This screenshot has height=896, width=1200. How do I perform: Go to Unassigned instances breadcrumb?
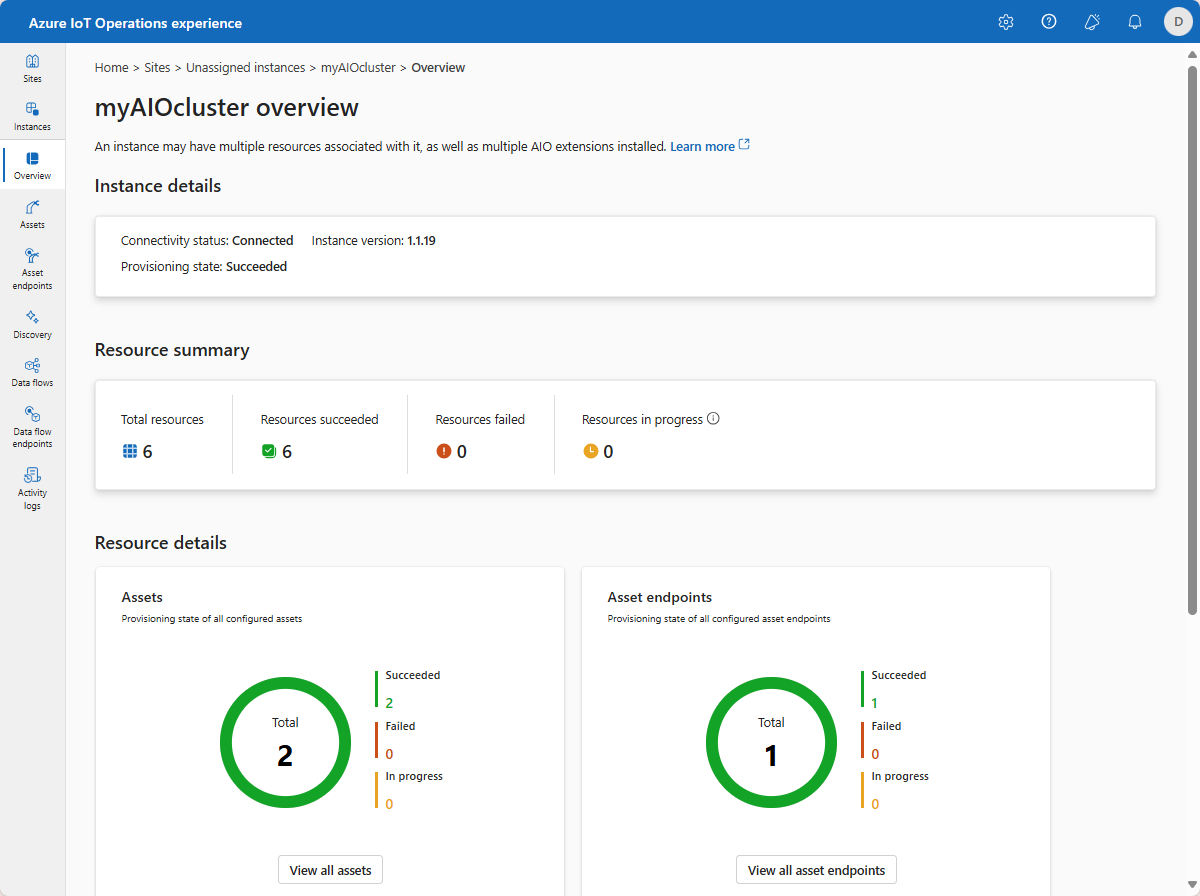245,68
